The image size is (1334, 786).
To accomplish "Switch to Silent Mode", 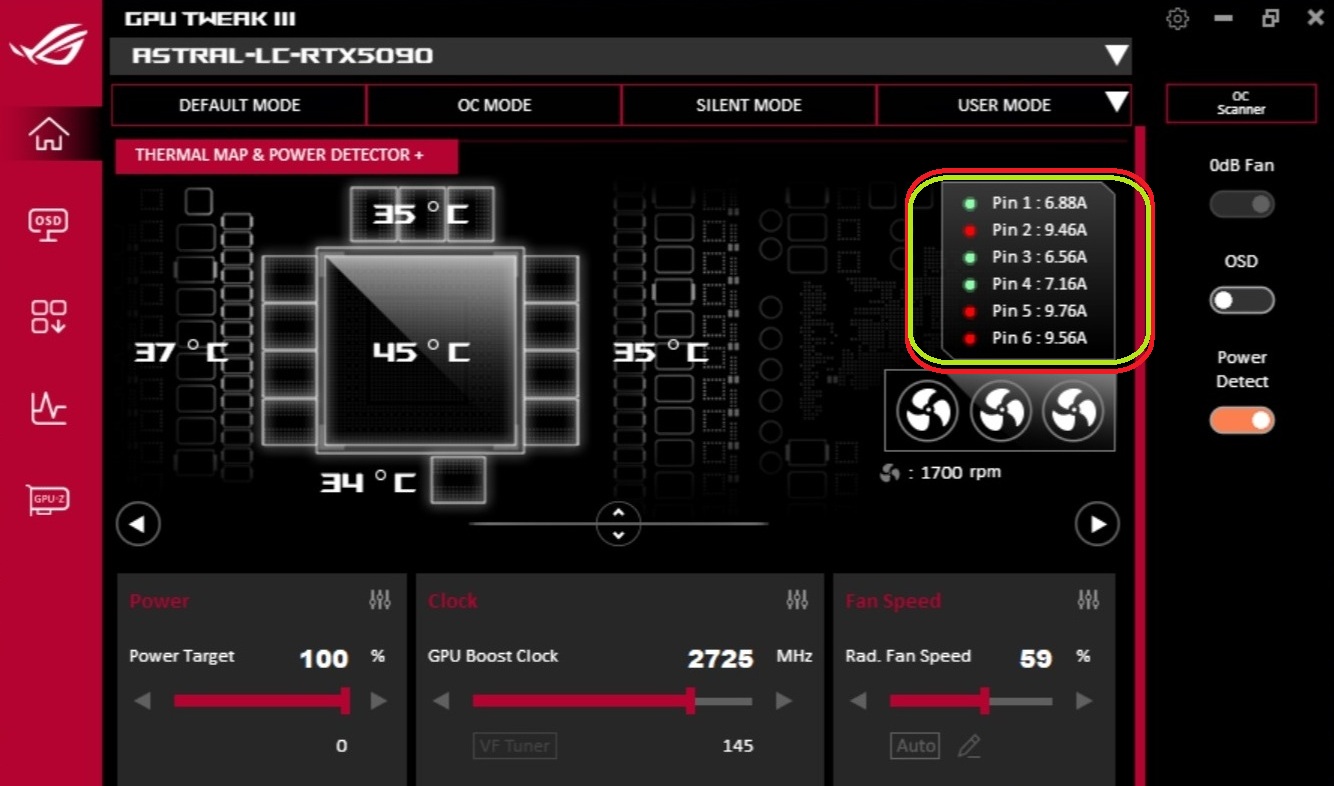I will click(749, 105).
